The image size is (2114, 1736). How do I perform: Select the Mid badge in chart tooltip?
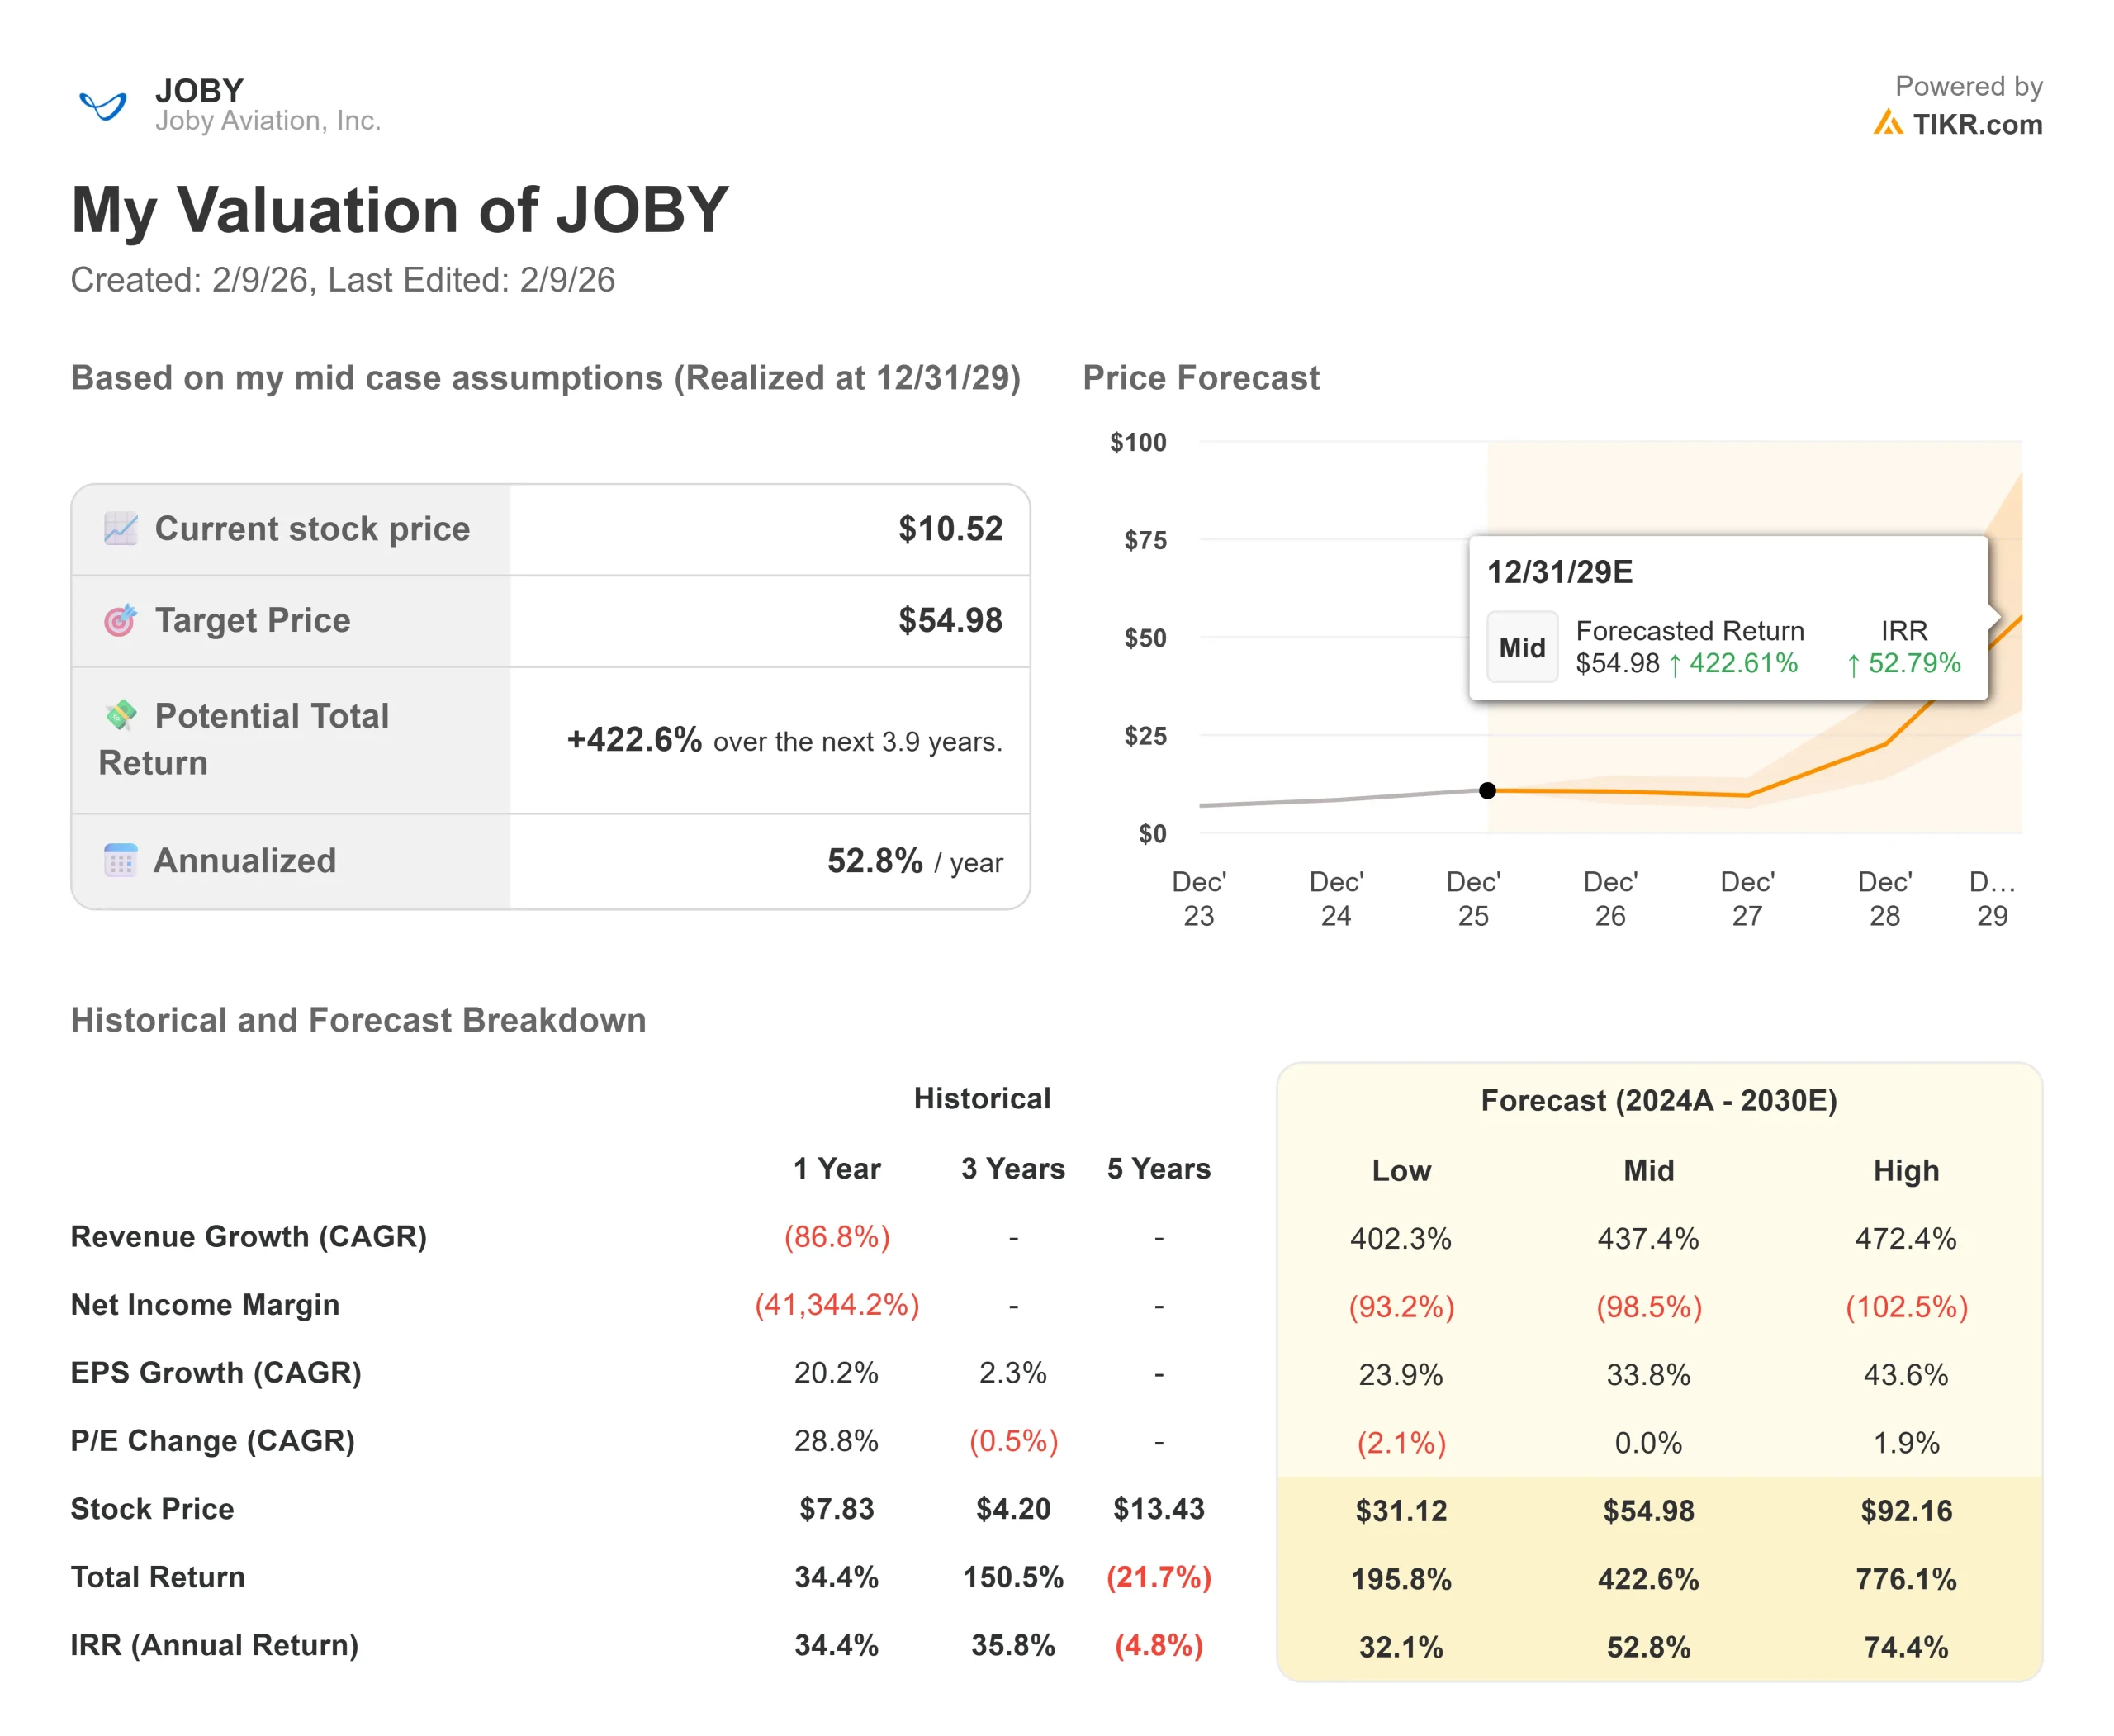click(x=1521, y=647)
